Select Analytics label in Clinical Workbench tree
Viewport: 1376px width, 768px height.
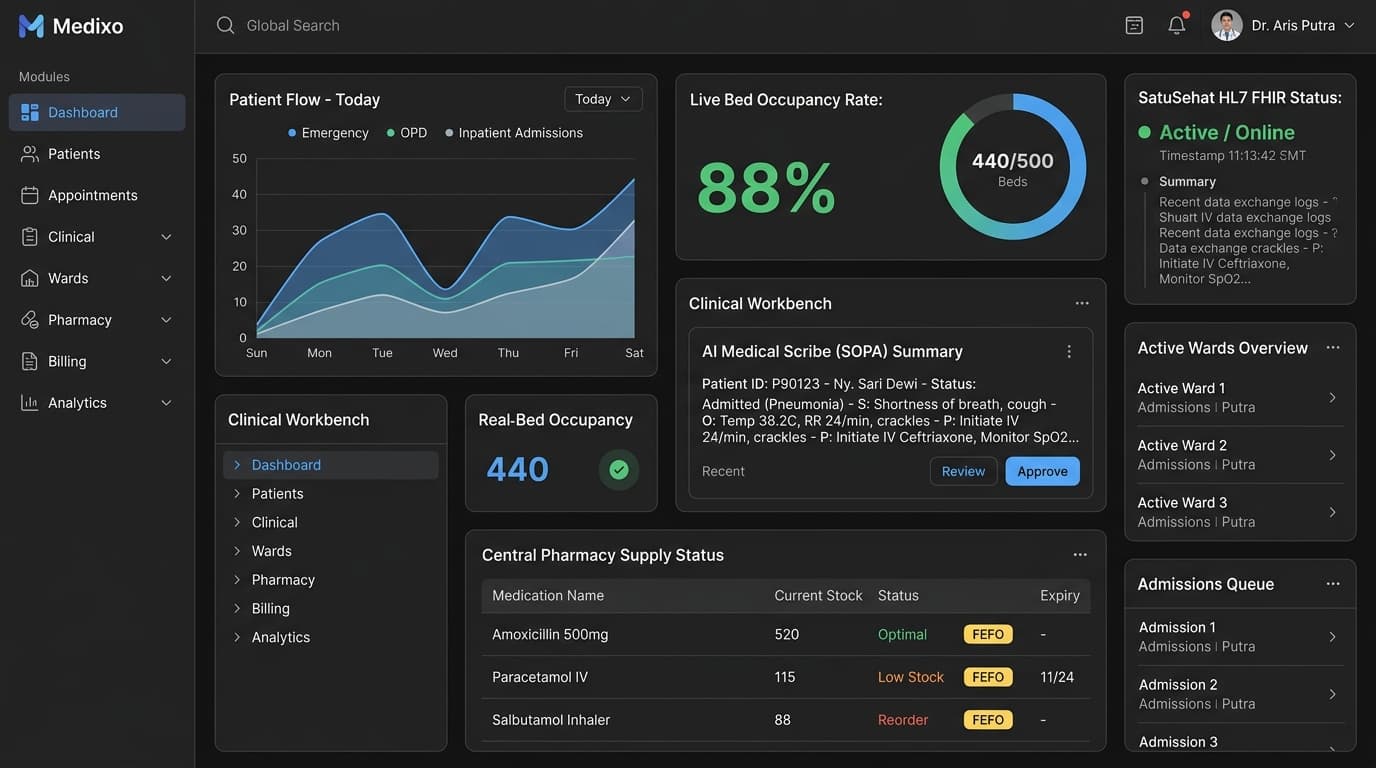tap(281, 637)
